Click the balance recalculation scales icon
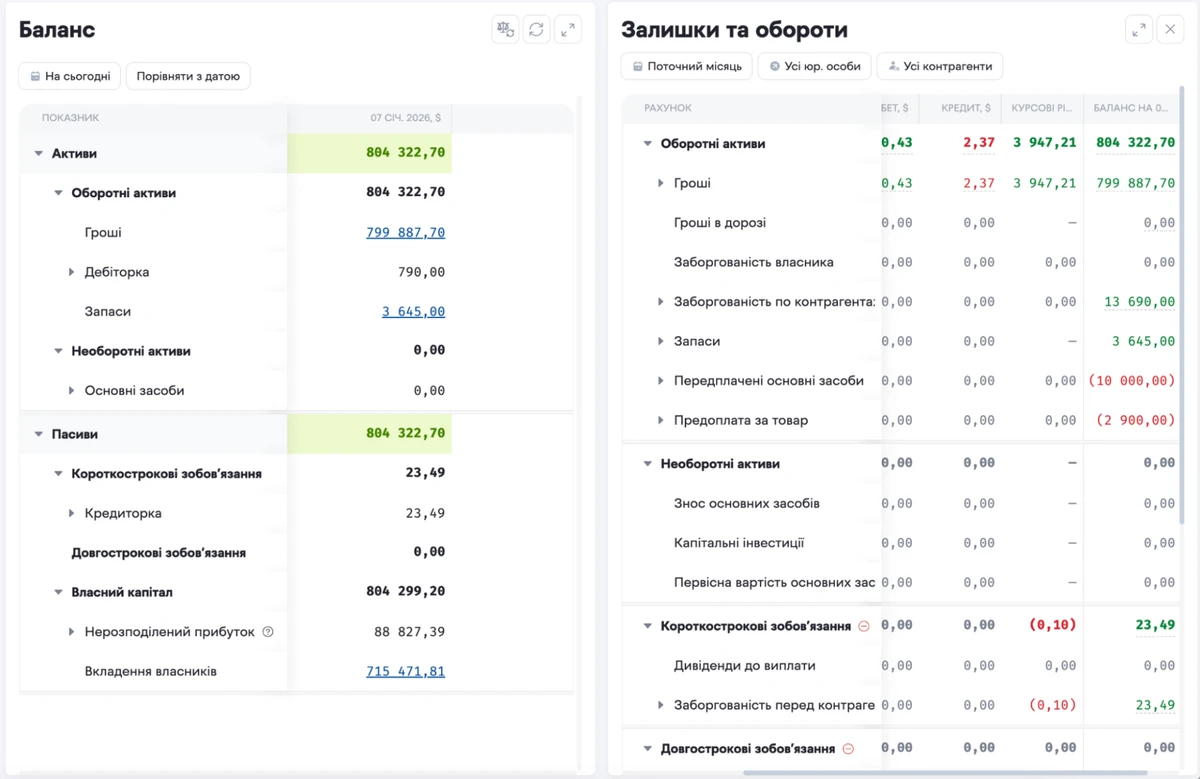 (506, 29)
